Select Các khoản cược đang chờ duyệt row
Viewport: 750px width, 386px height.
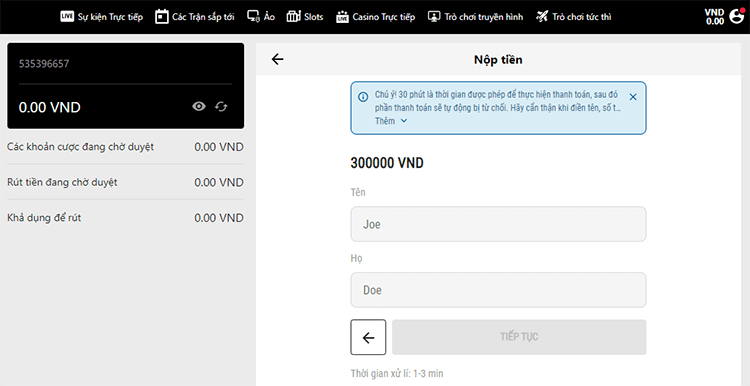[125, 147]
